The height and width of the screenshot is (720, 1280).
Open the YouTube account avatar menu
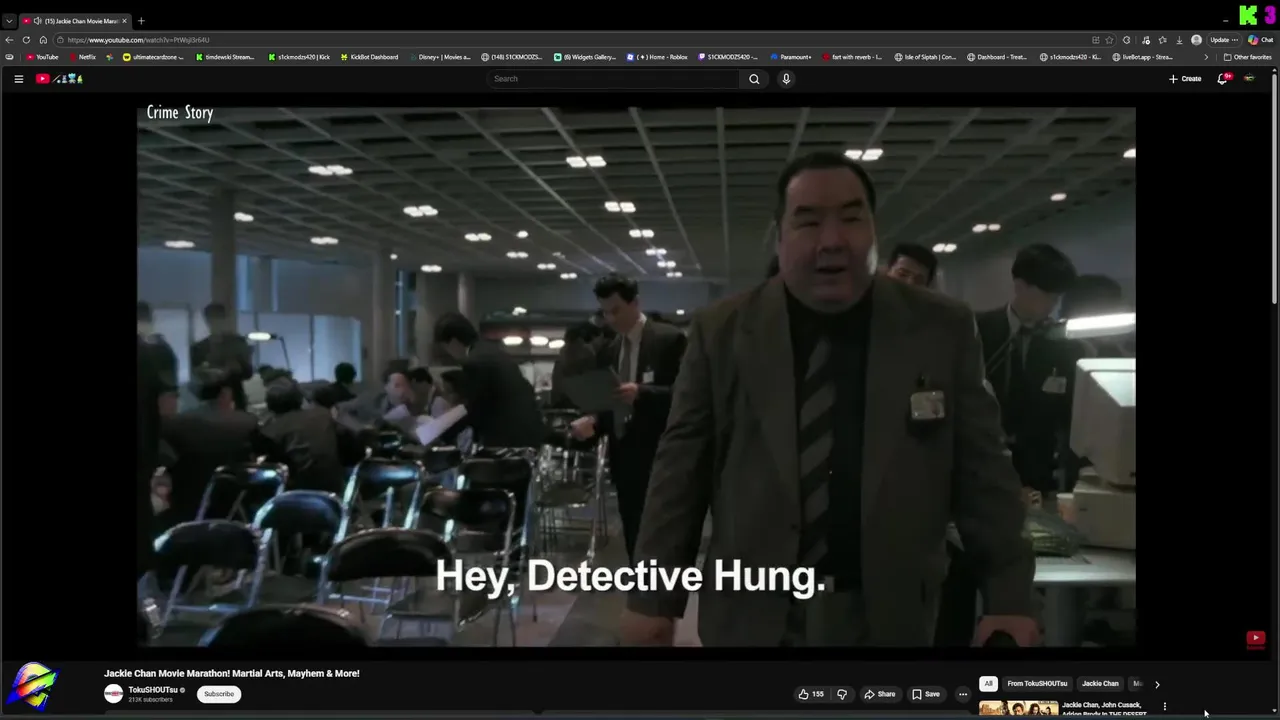point(1249,78)
